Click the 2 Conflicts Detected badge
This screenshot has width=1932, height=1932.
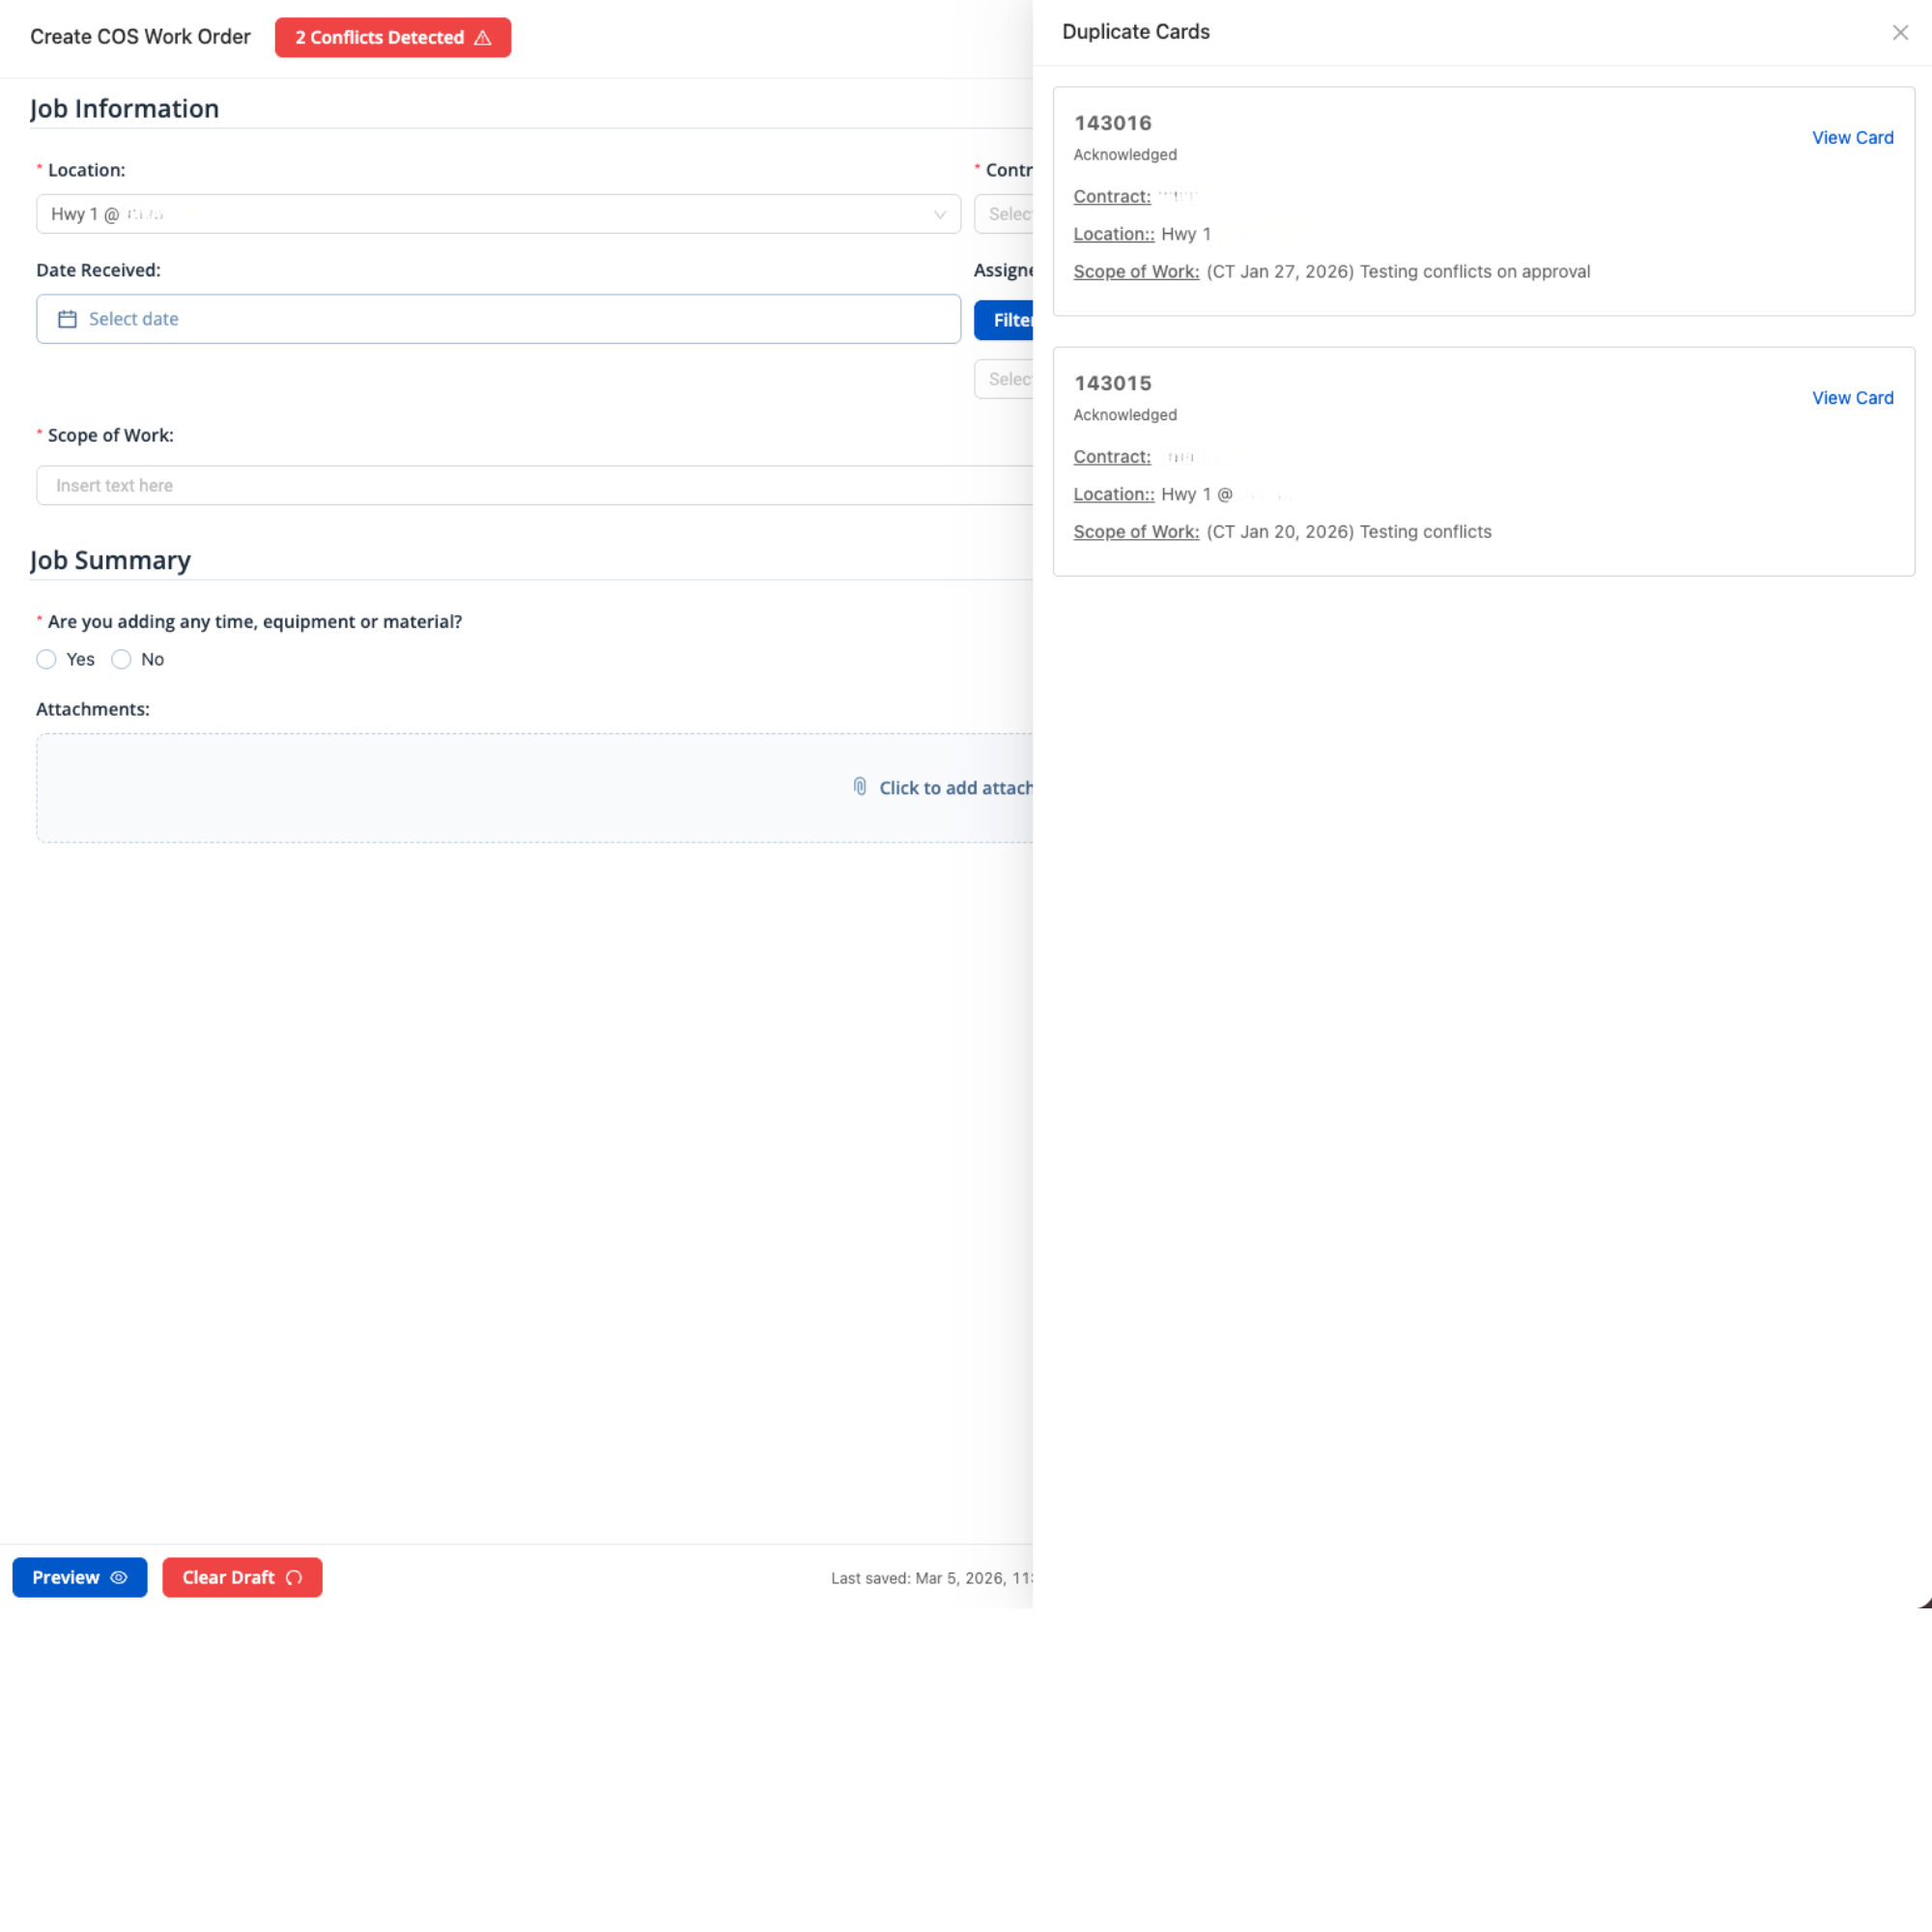[x=380, y=38]
